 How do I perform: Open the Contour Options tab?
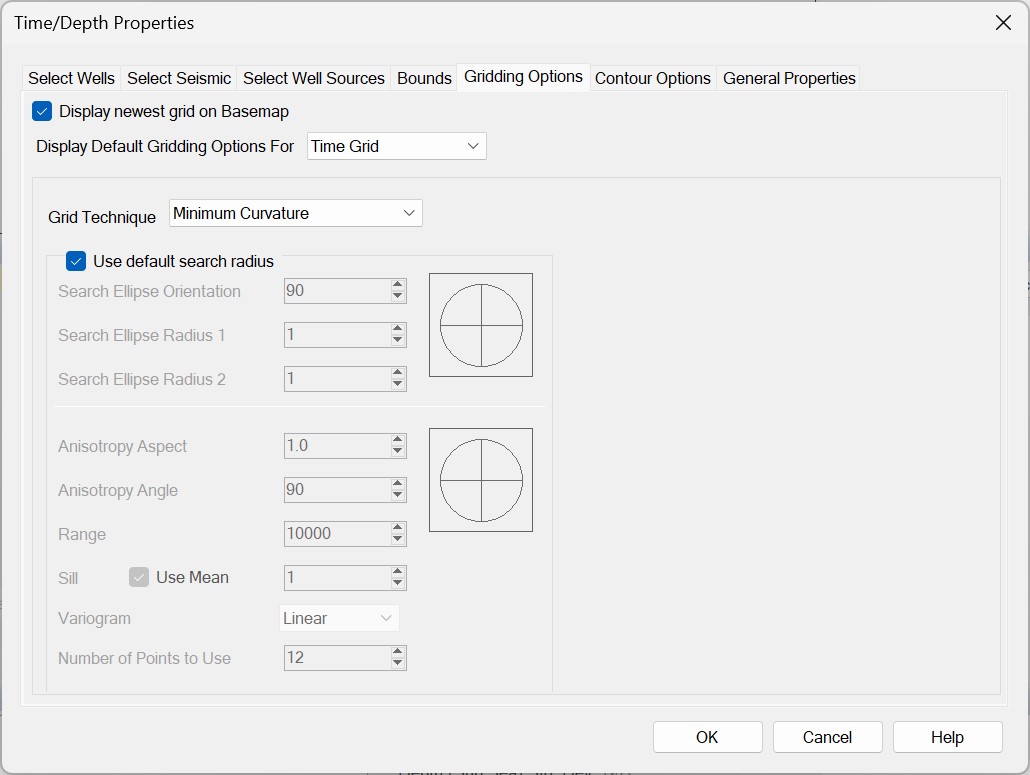tap(652, 78)
